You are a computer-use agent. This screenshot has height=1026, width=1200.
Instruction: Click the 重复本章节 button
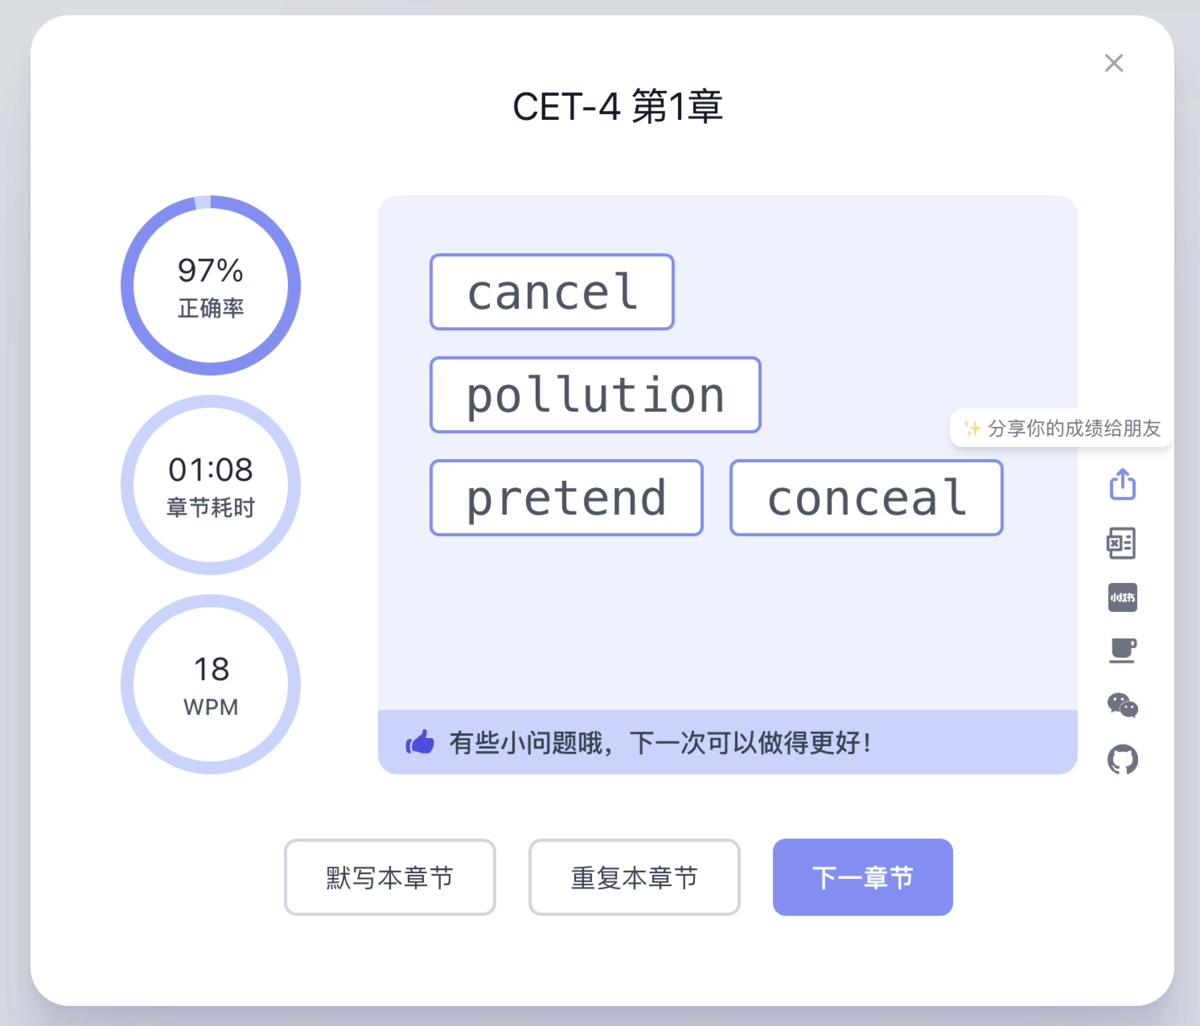634,877
